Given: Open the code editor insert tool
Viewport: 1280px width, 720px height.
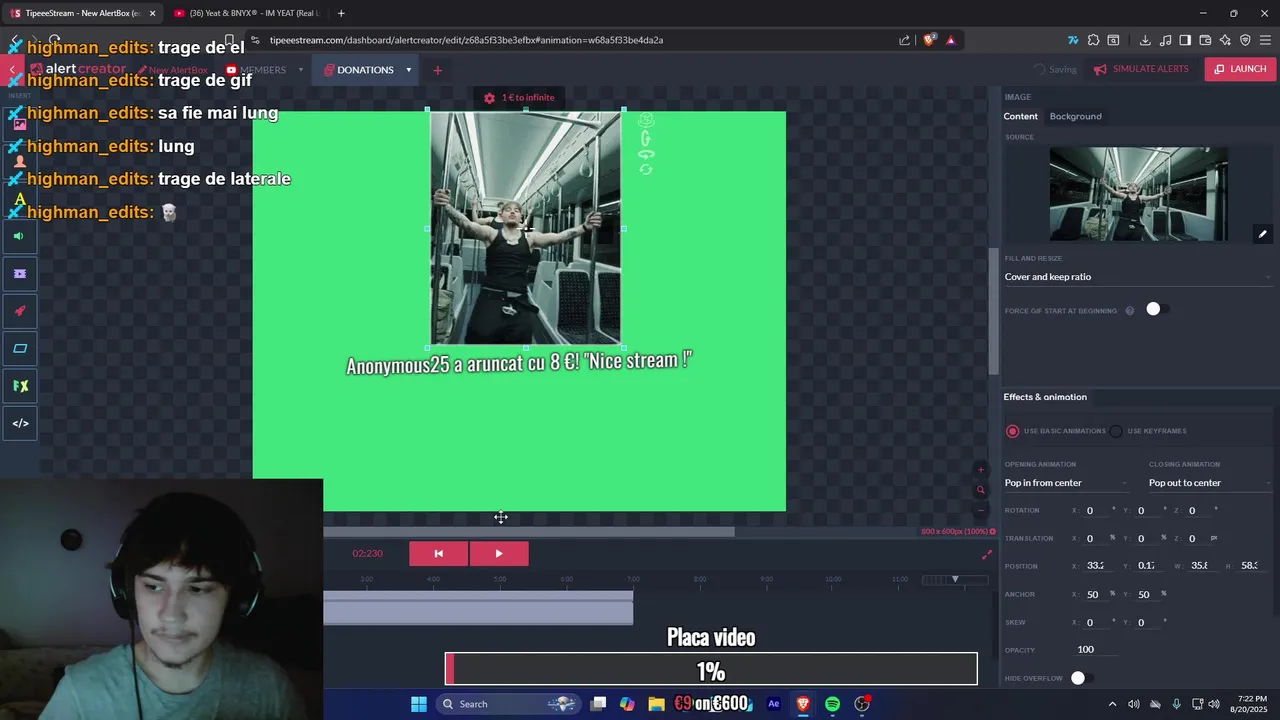Looking at the screenshot, I should (19, 423).
